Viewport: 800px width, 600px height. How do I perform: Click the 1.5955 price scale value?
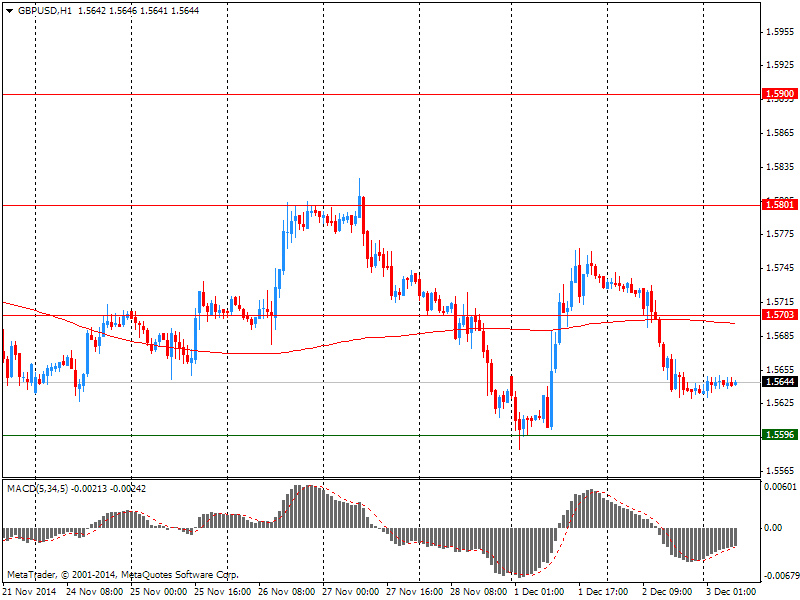(x=780, y=32)
